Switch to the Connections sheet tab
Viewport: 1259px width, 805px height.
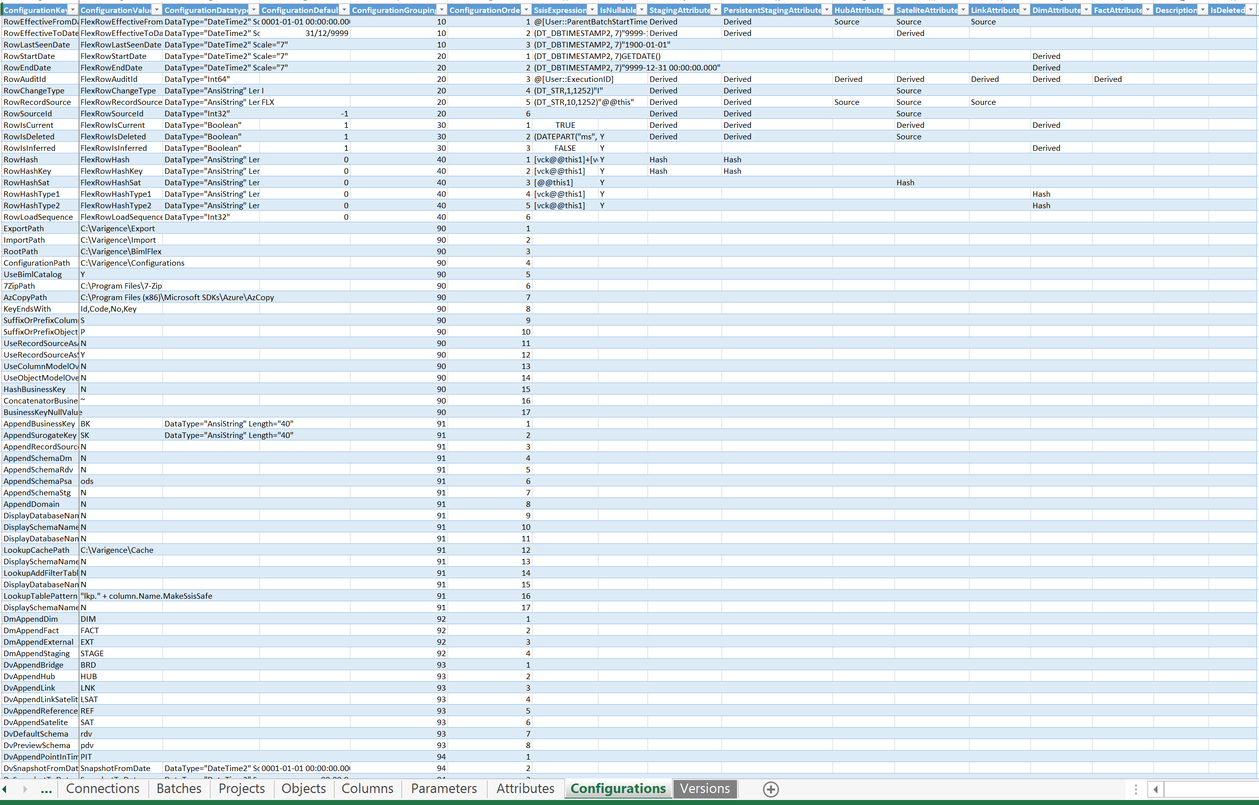point(102,789)
